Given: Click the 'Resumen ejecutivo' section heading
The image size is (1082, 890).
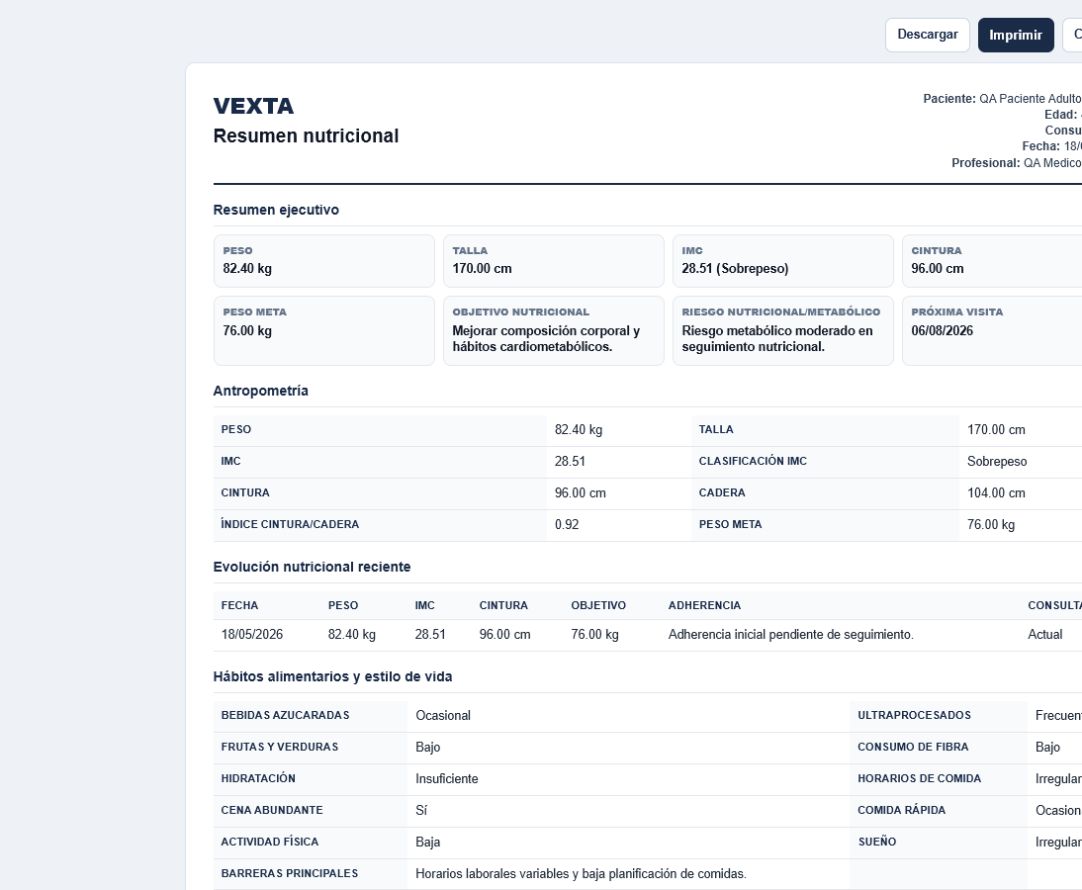Looking at the screenshot, I should pyautogui.click(x=276, y=210).
